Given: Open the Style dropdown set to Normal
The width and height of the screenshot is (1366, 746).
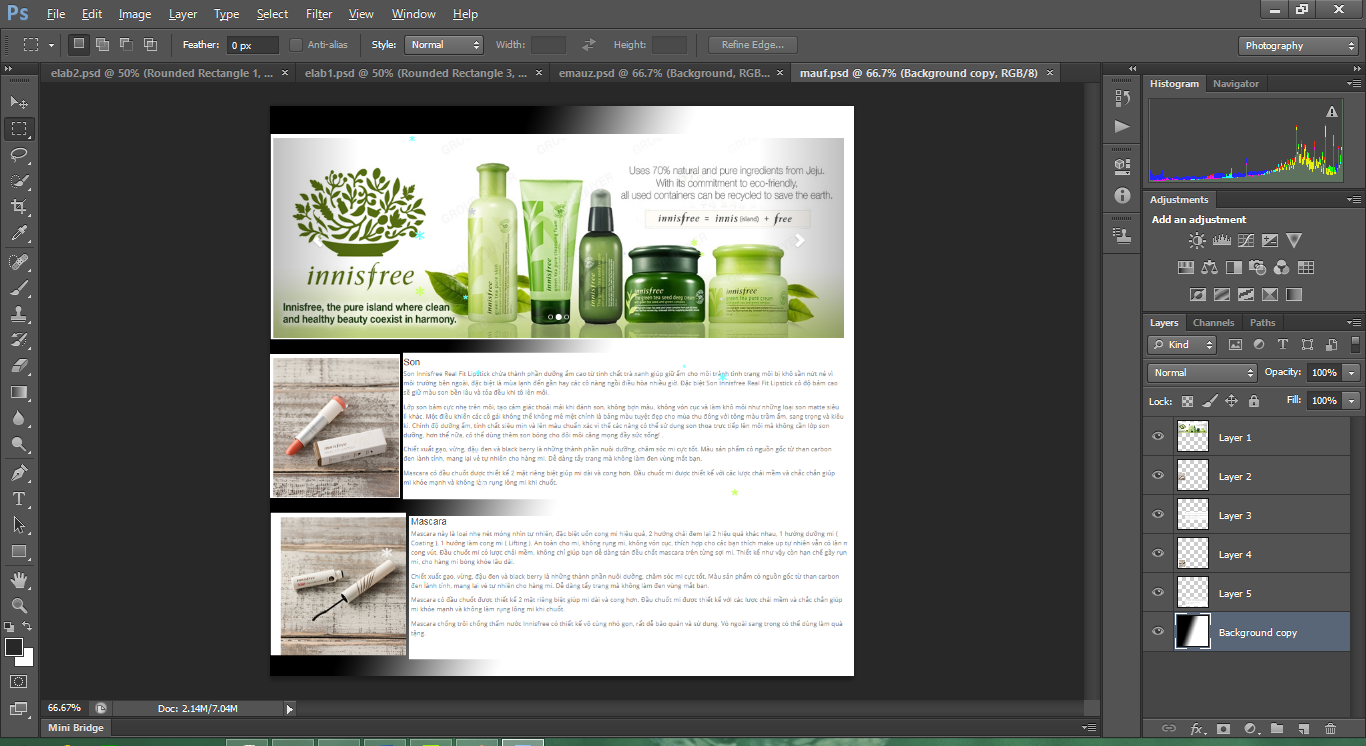Looking at the screenshot, I should click(x=444, y=45).
